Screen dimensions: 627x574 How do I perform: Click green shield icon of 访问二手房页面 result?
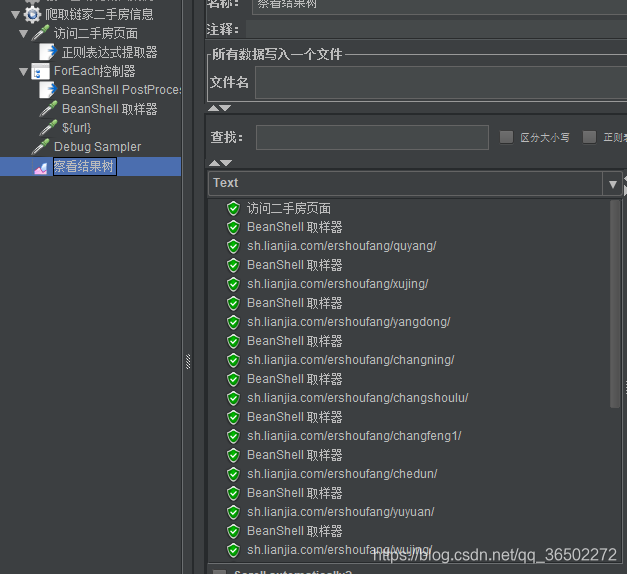234,208
